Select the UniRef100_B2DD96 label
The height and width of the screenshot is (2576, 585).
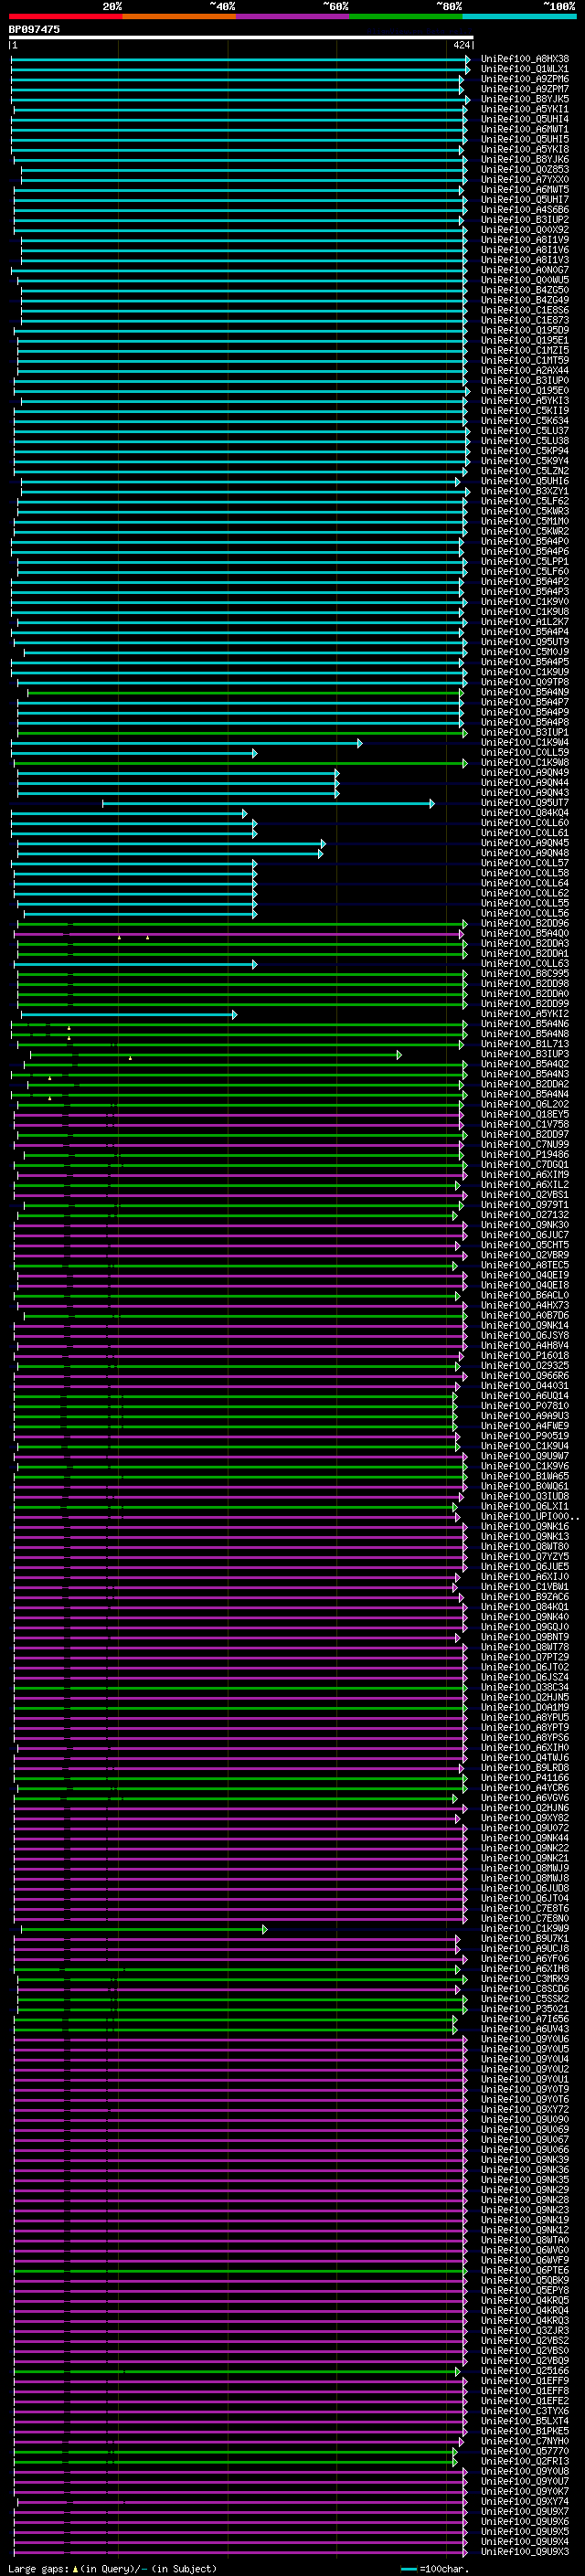[525, 924]
